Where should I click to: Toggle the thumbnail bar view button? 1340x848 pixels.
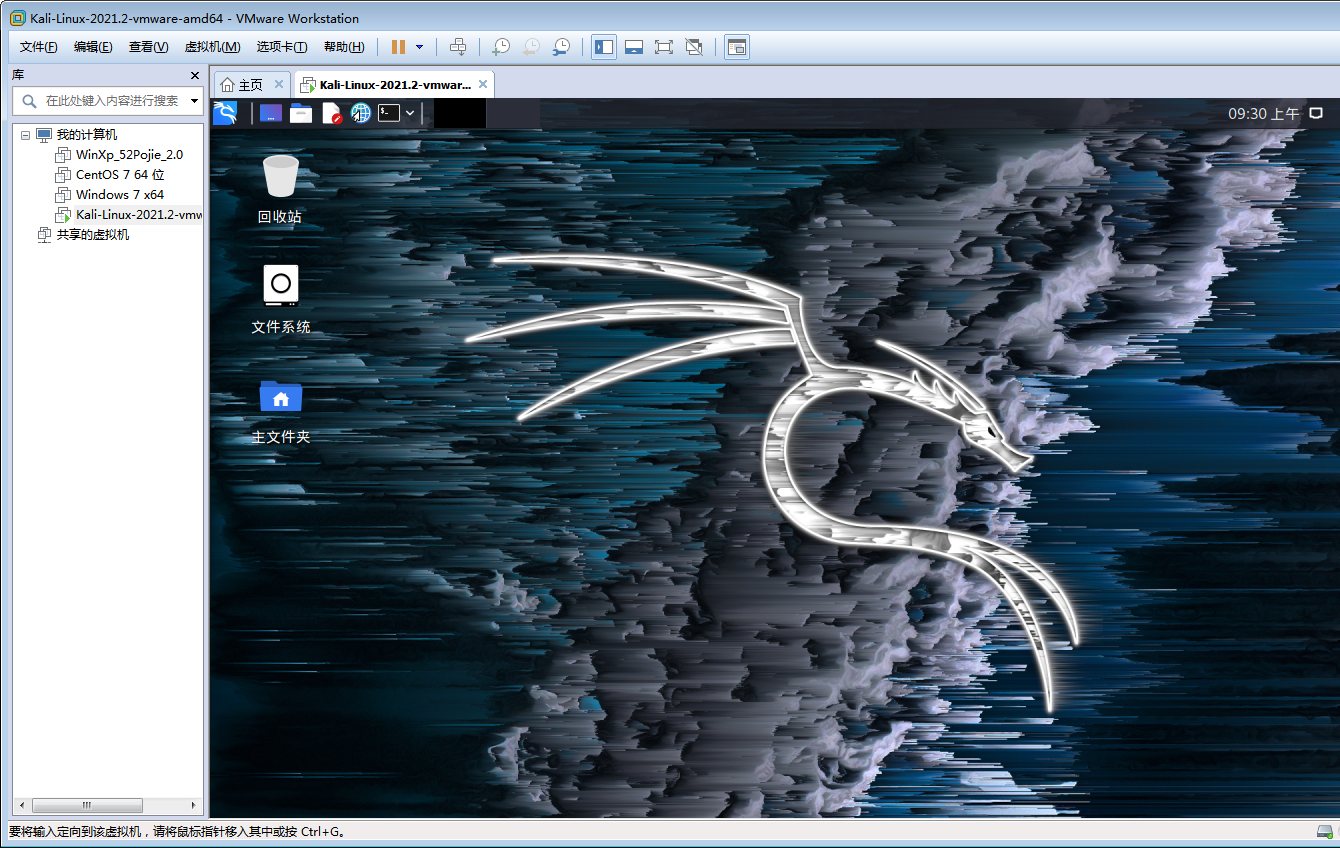click(x=634, y=47)
